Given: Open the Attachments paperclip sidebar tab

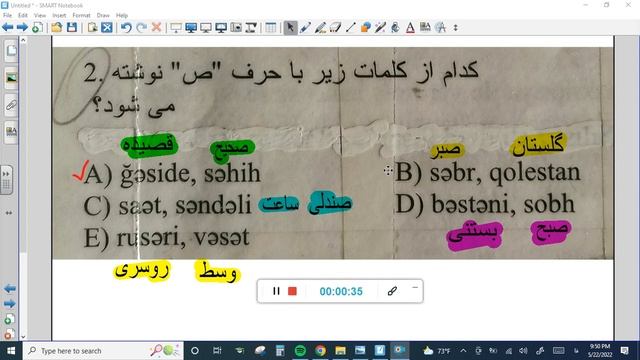Looking at the screenshot, I should [x=11, y=105].
